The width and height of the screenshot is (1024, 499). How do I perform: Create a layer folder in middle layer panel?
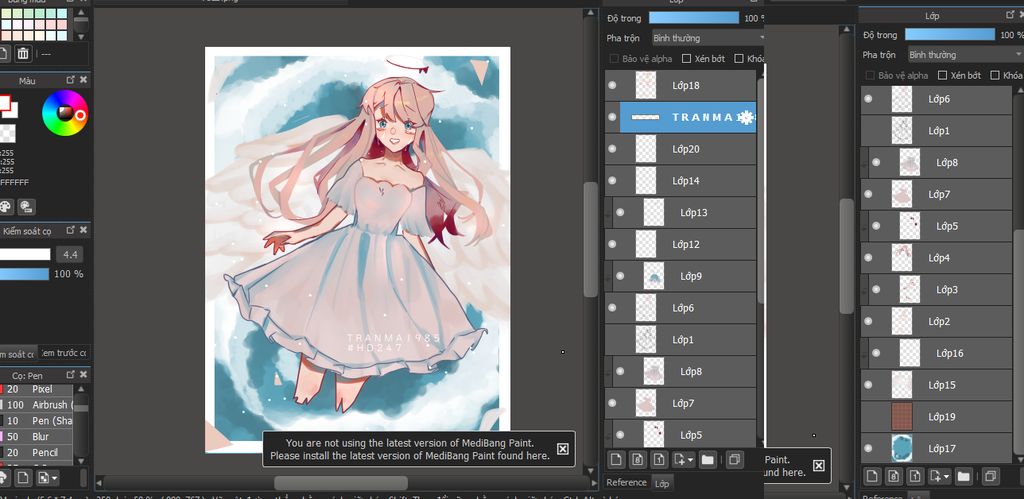coord(707,460)
